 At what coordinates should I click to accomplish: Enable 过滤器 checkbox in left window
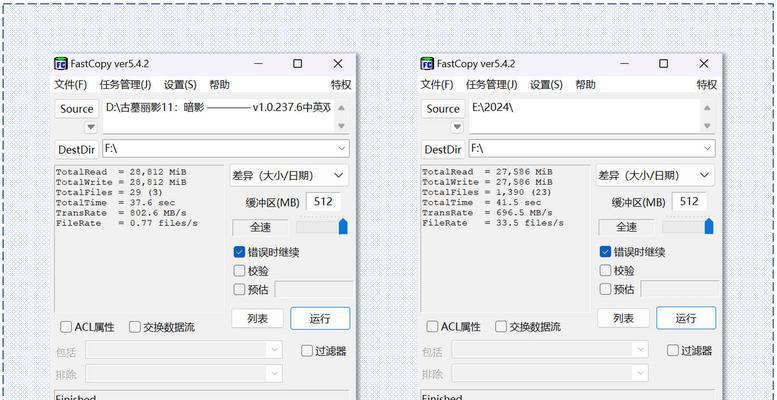307,351
